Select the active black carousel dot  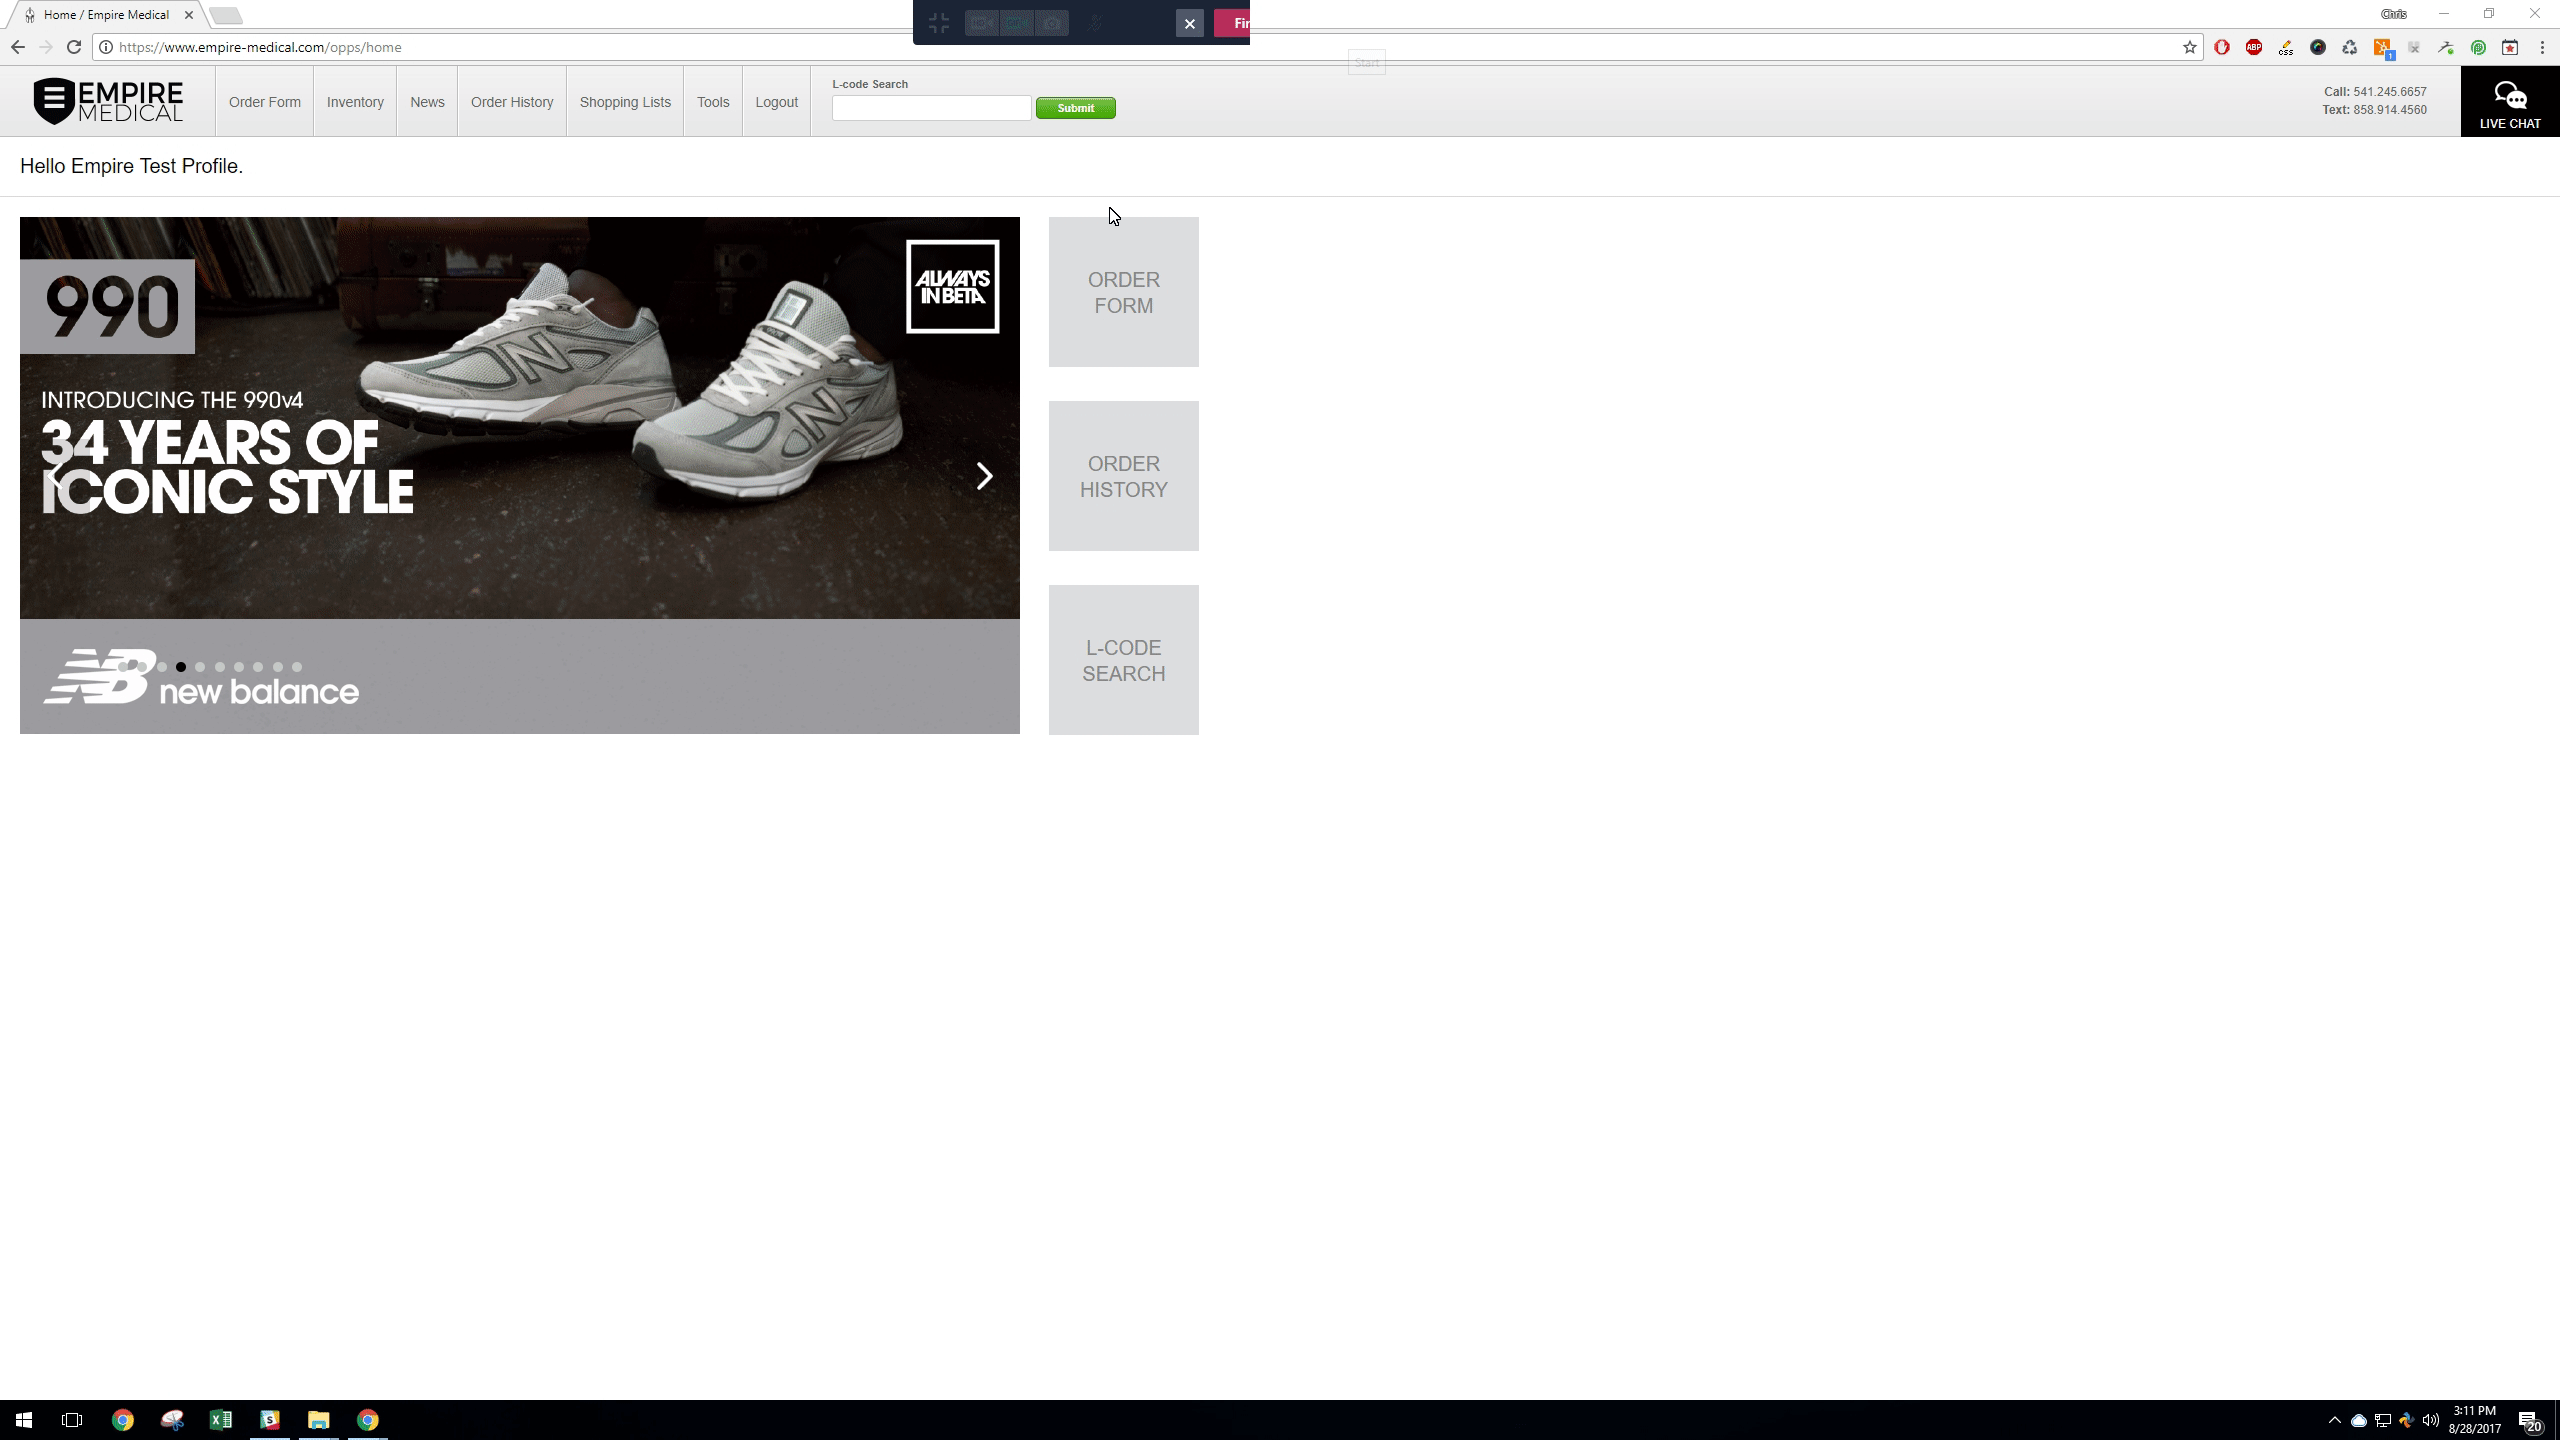(181, 667)
